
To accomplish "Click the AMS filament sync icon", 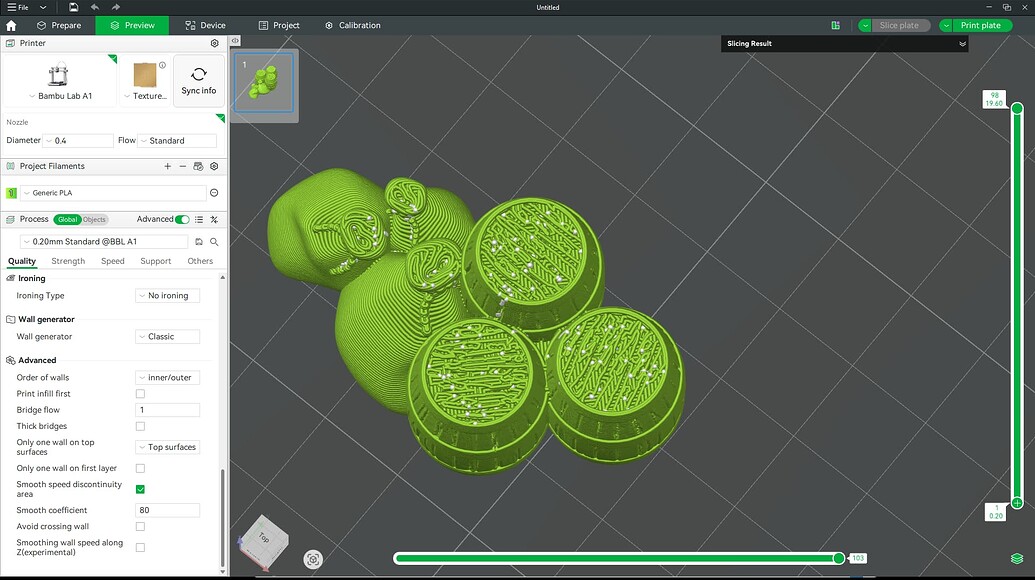I will coord(198,166).
